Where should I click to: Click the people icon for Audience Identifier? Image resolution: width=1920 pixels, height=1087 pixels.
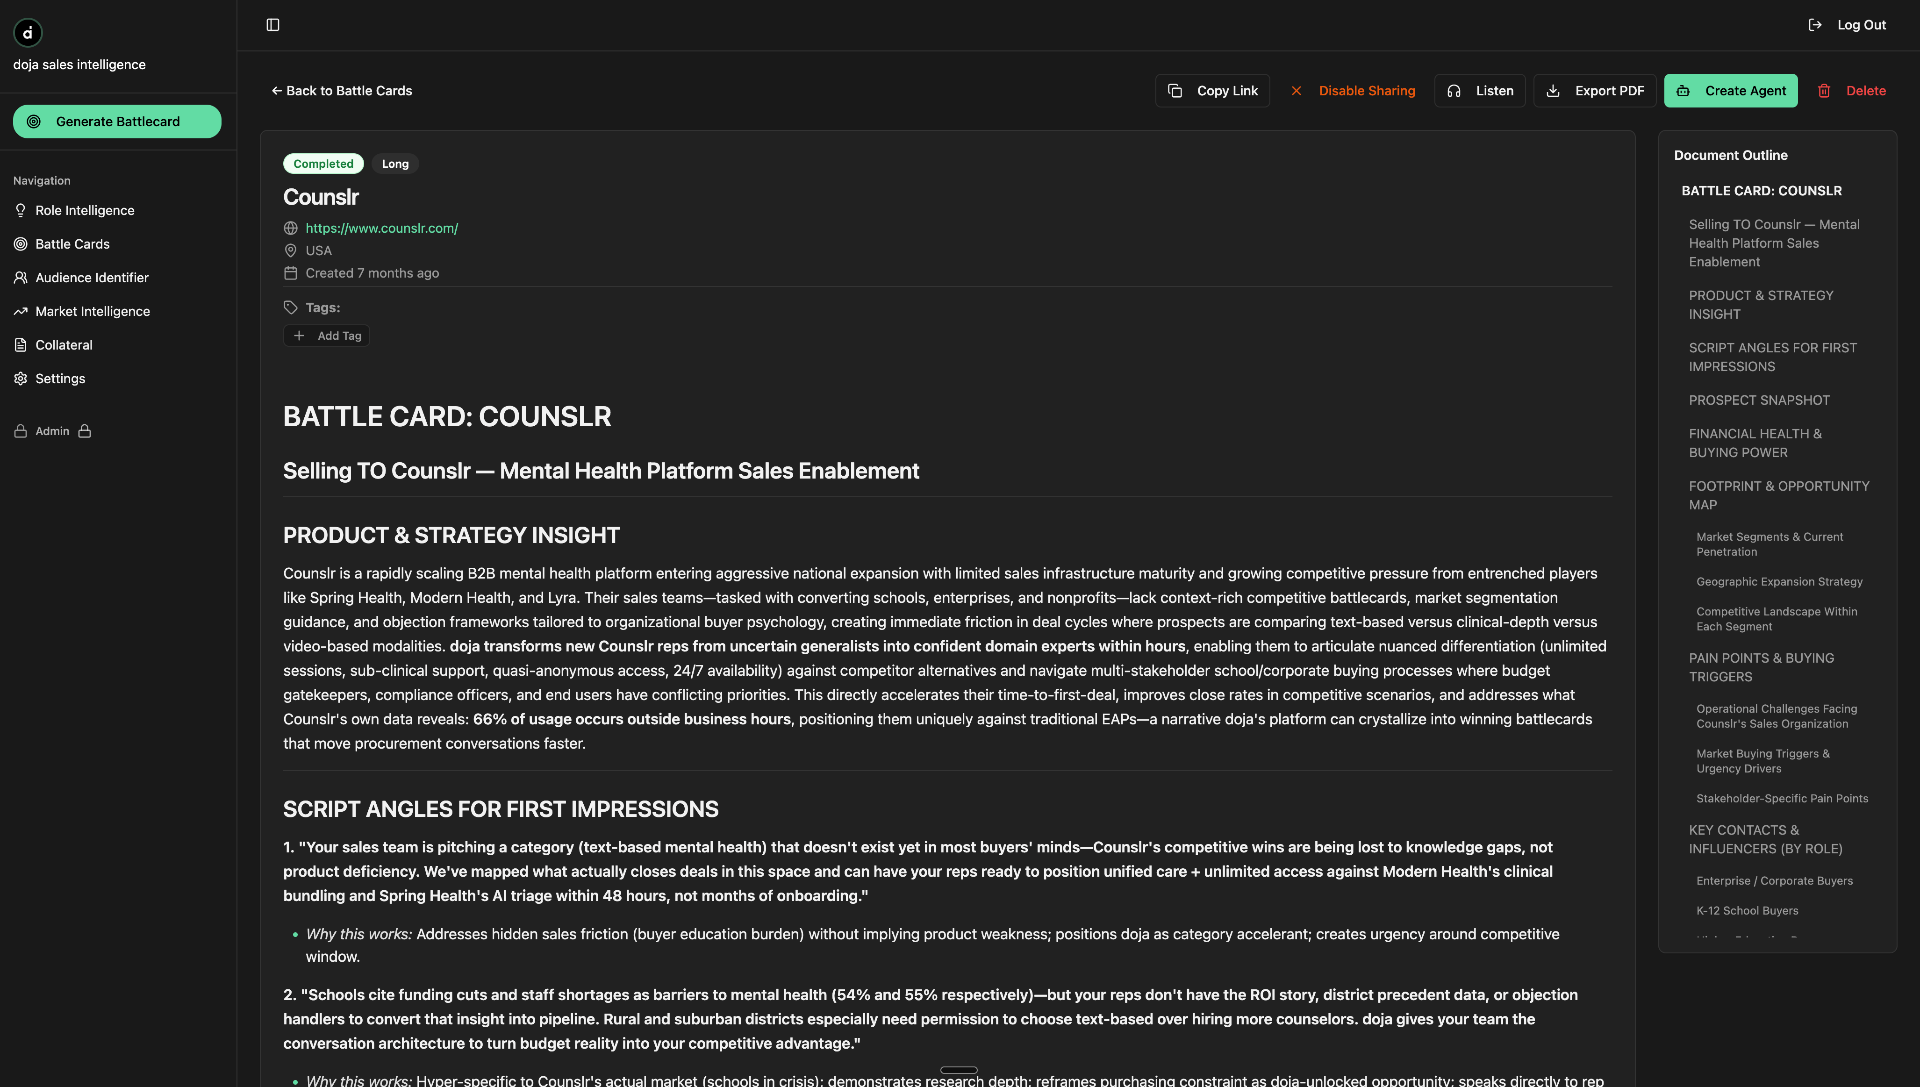(x=20, y=278)
